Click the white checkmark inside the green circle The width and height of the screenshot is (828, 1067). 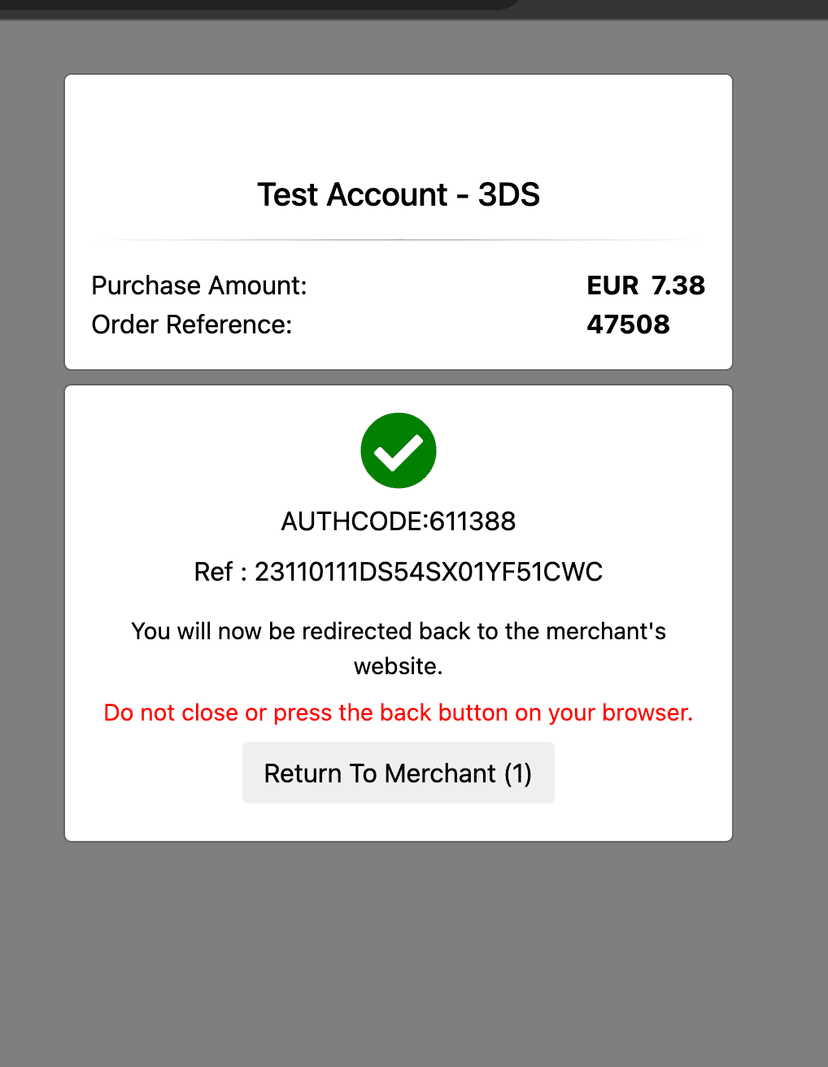(x=398, y=451)
